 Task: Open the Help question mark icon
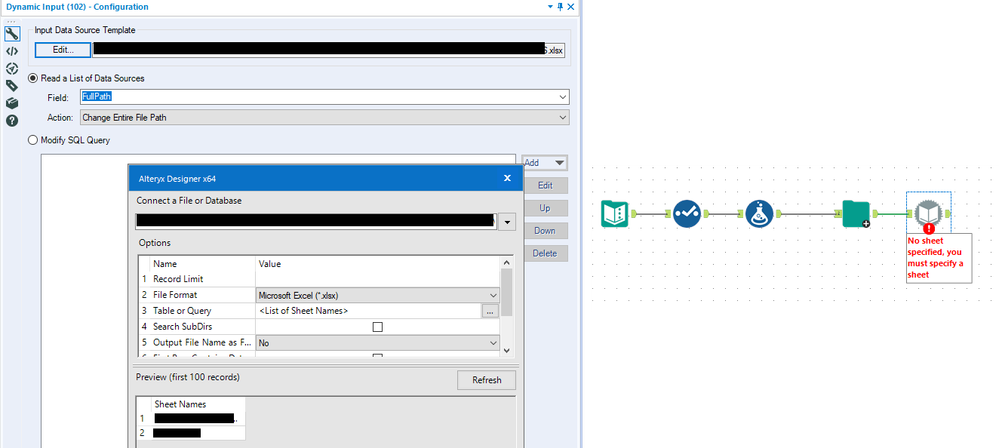tap(11, 120)
